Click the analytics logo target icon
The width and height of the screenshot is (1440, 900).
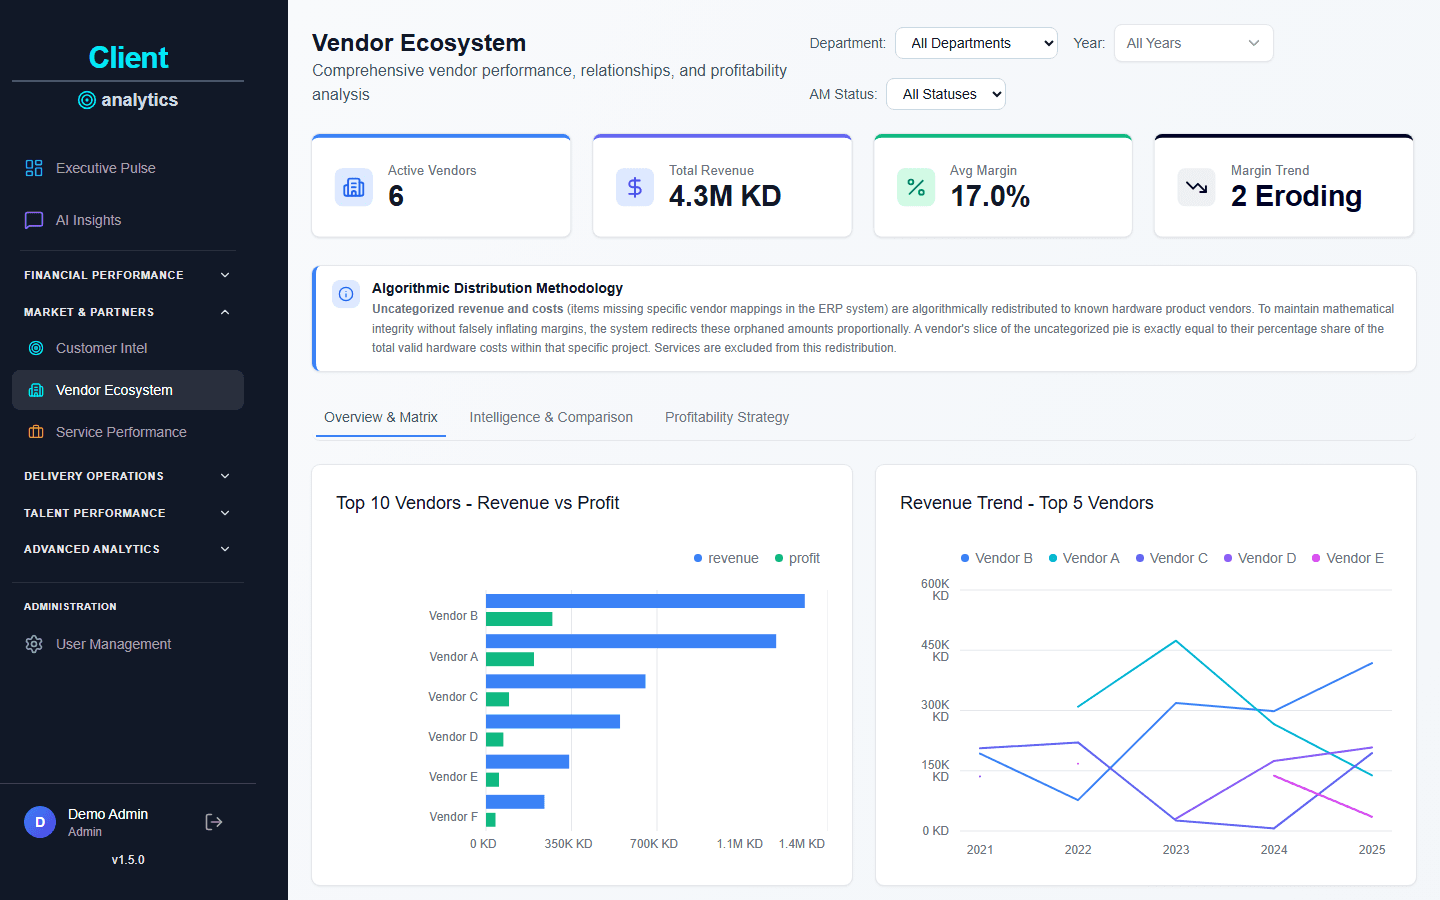point(87,100)
